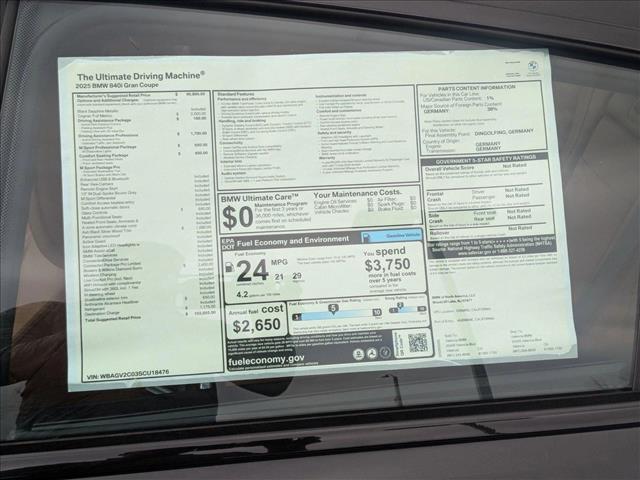Click the EPA seal icon in the dark footer

click(x=358, y=354)
